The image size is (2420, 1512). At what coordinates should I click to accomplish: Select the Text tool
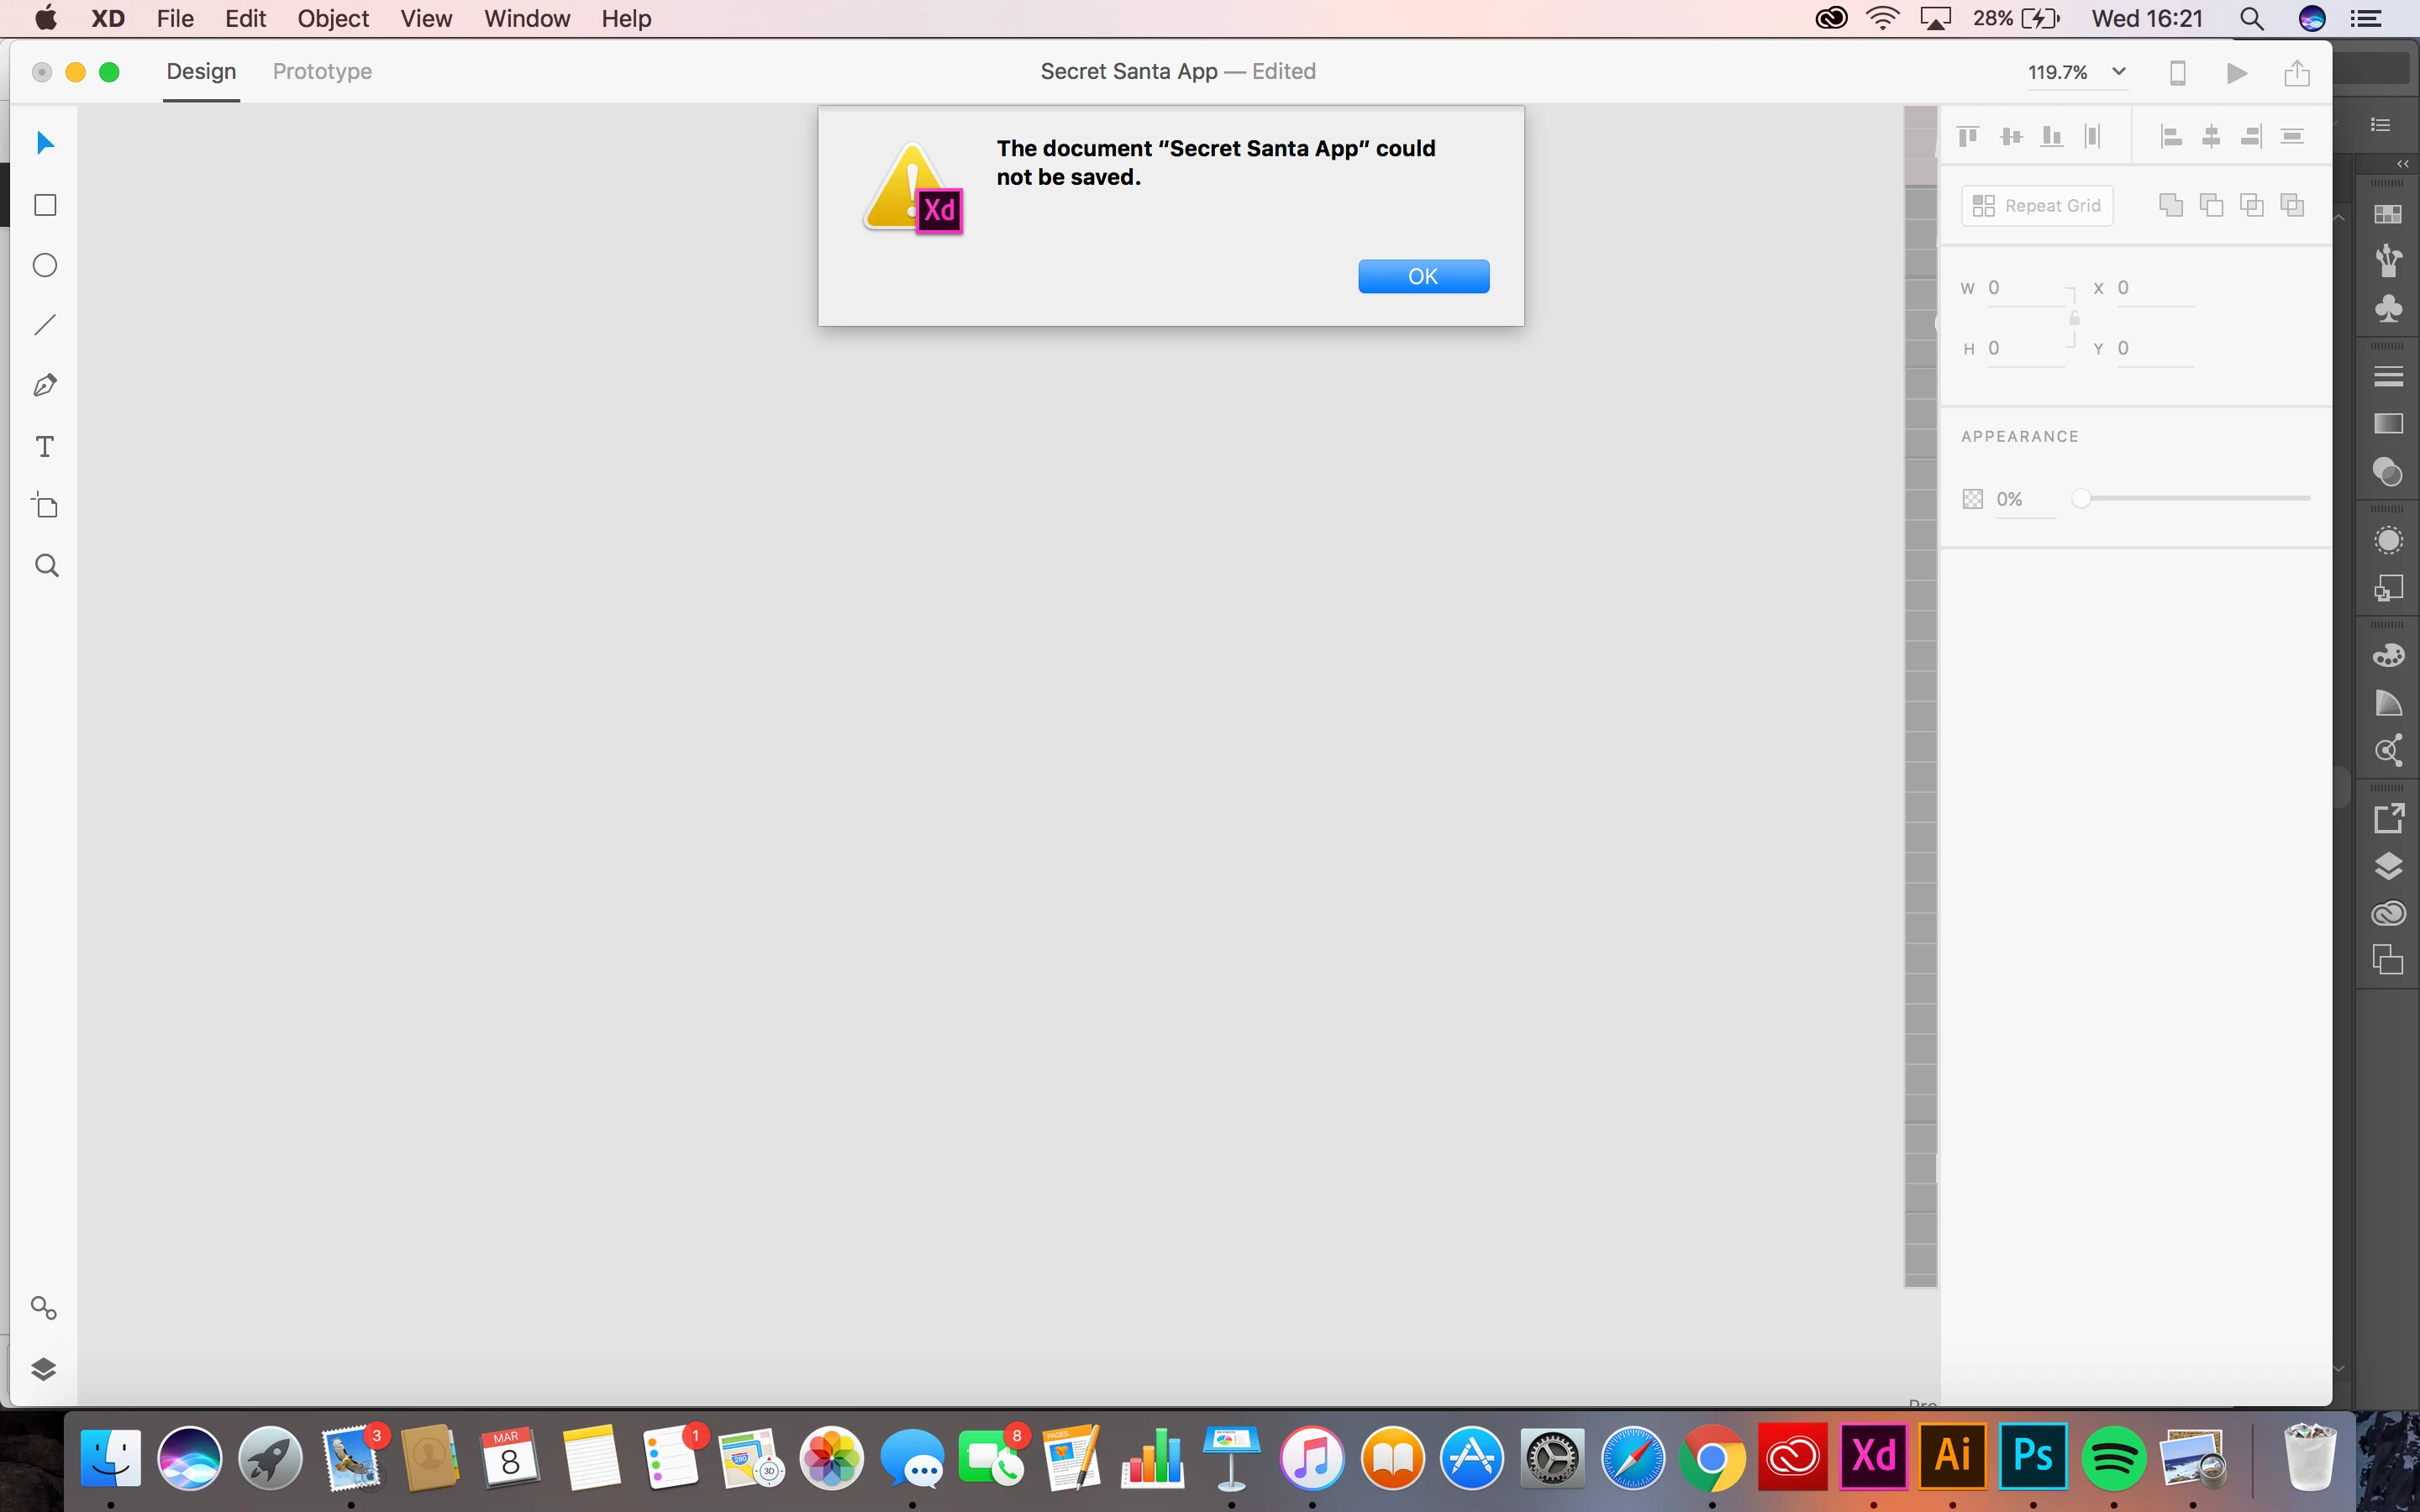point(45,446)
